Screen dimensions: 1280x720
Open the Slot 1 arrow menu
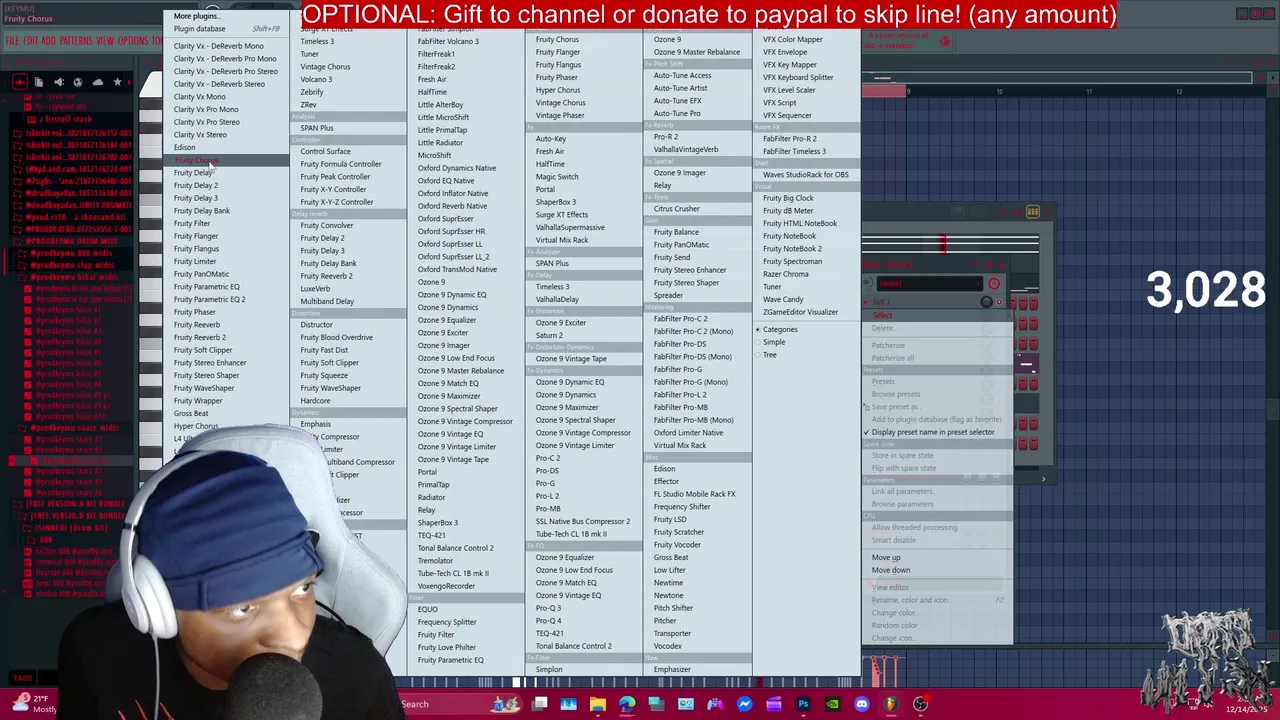(867, 302)
